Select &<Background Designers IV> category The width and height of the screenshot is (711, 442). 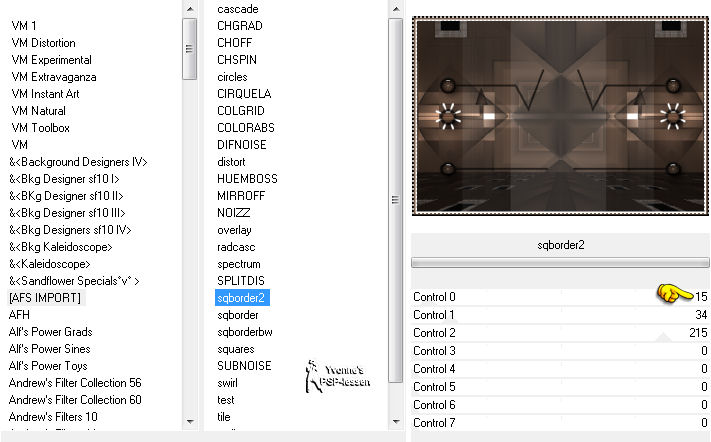pos(78,162)
